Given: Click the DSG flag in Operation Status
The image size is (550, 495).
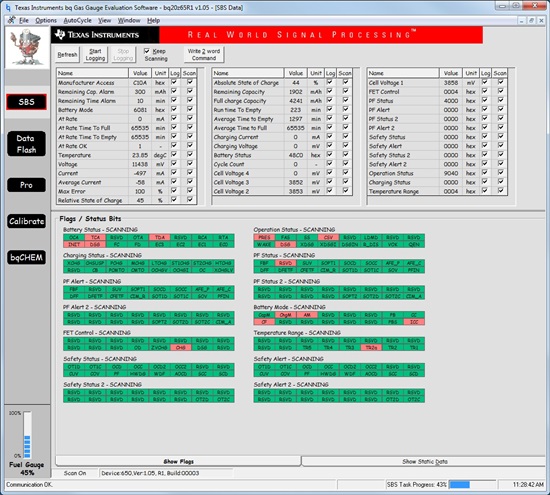Looking at the screenshot, I should point(286,244).
